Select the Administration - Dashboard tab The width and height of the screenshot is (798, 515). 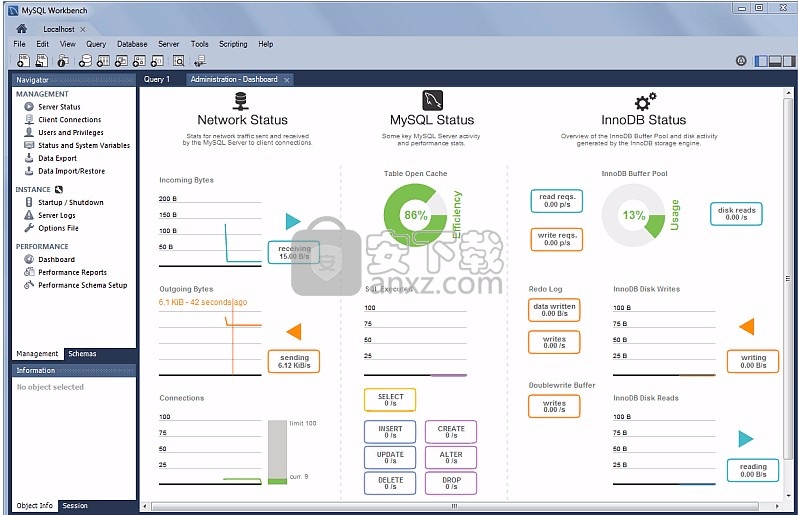[234, 79]
